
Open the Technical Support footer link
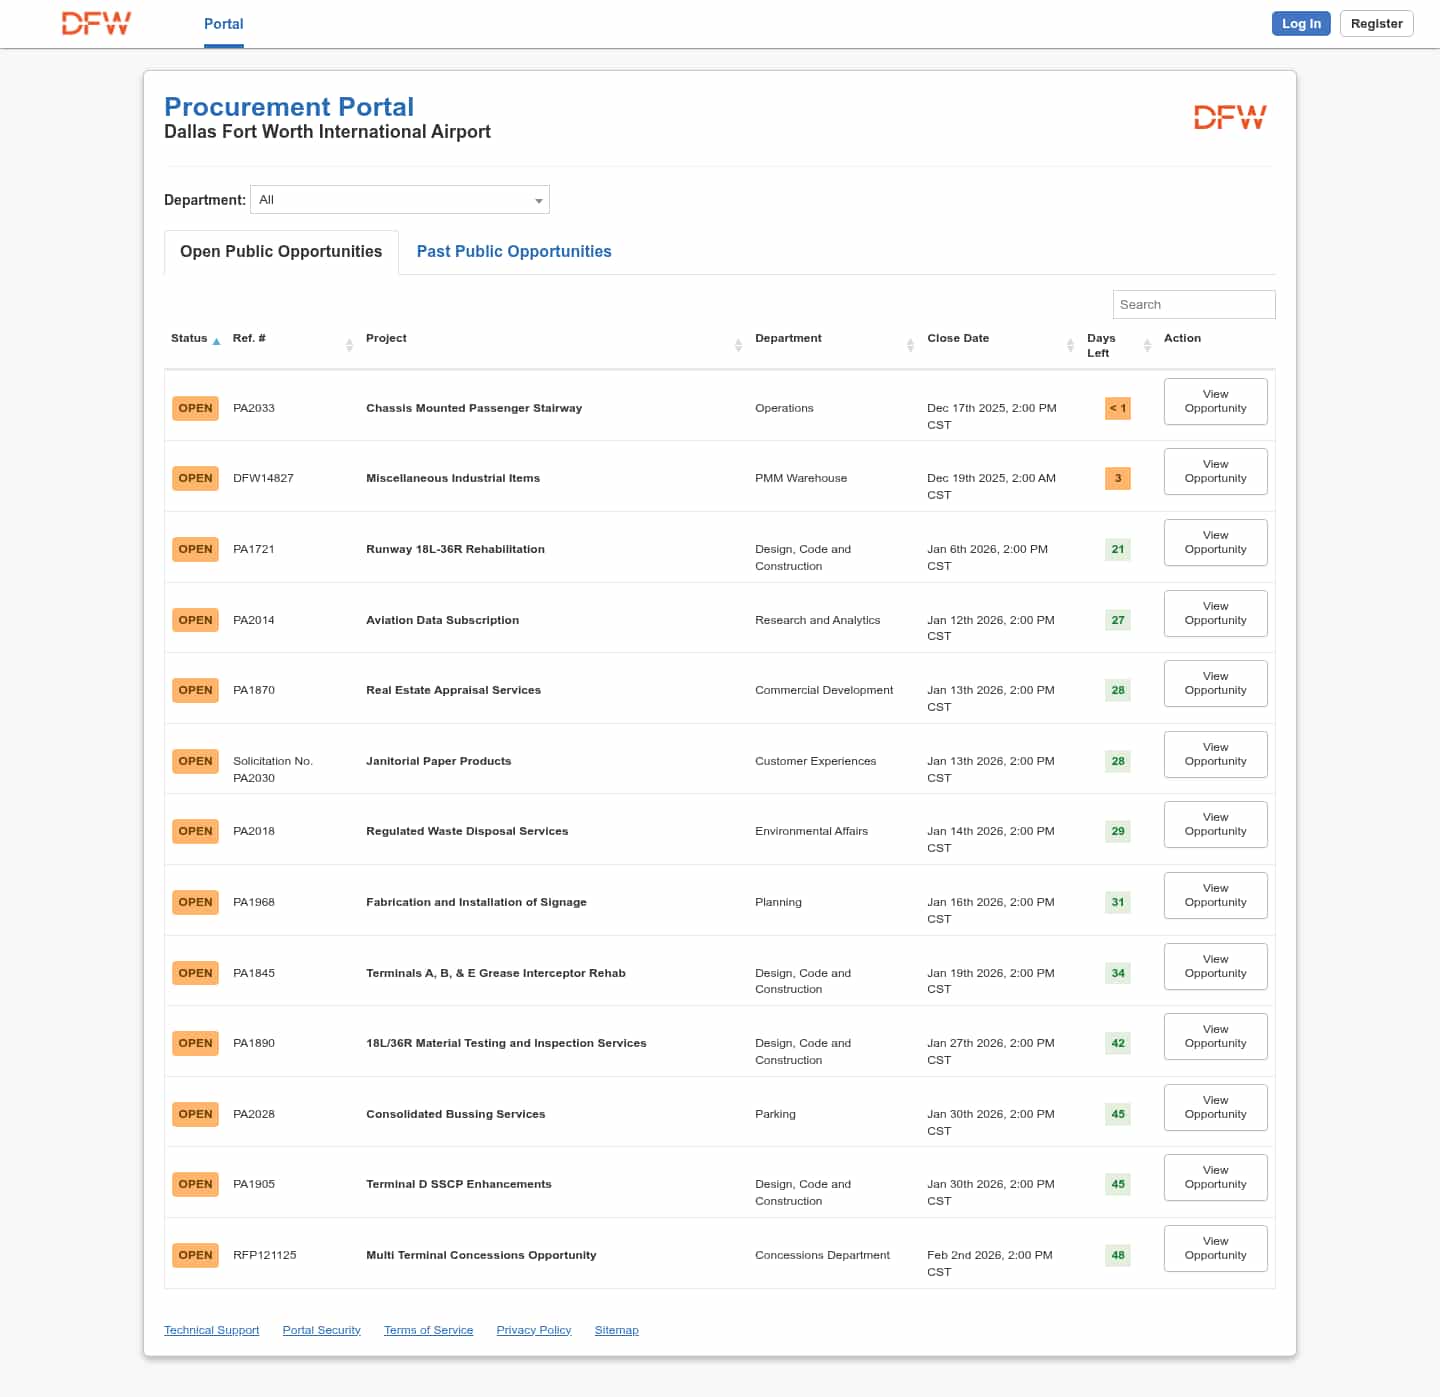(211, 1330)
